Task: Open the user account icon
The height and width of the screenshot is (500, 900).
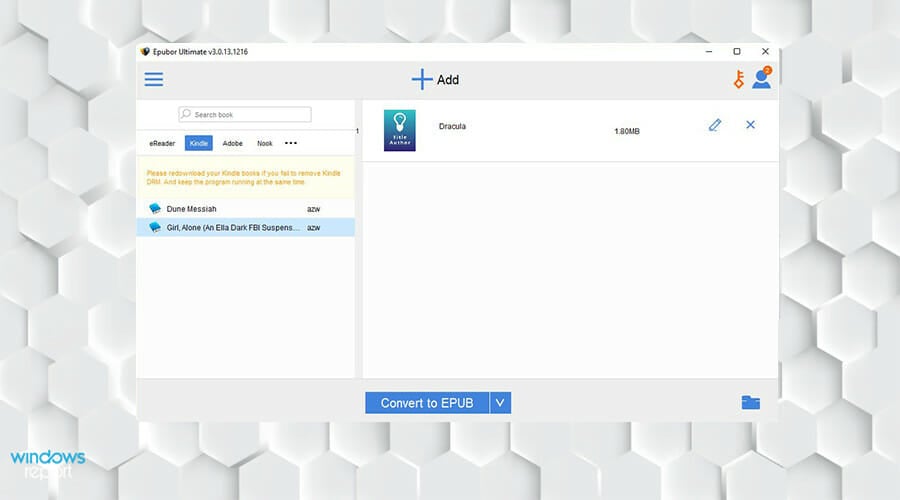Action: 762,78
